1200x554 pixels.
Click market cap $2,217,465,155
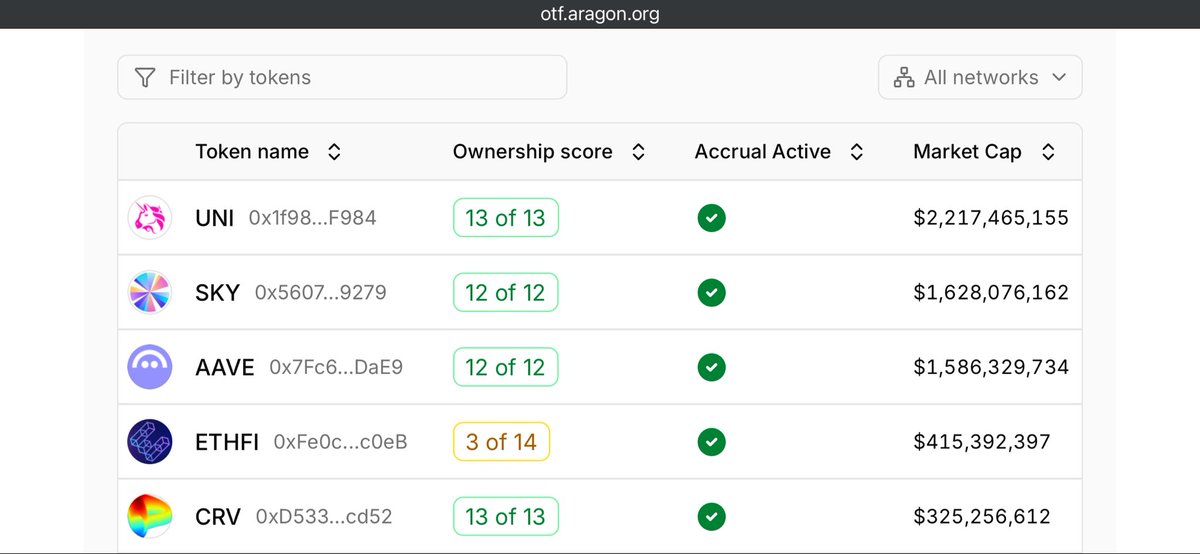pyautogui.click(x=991, y=218)
